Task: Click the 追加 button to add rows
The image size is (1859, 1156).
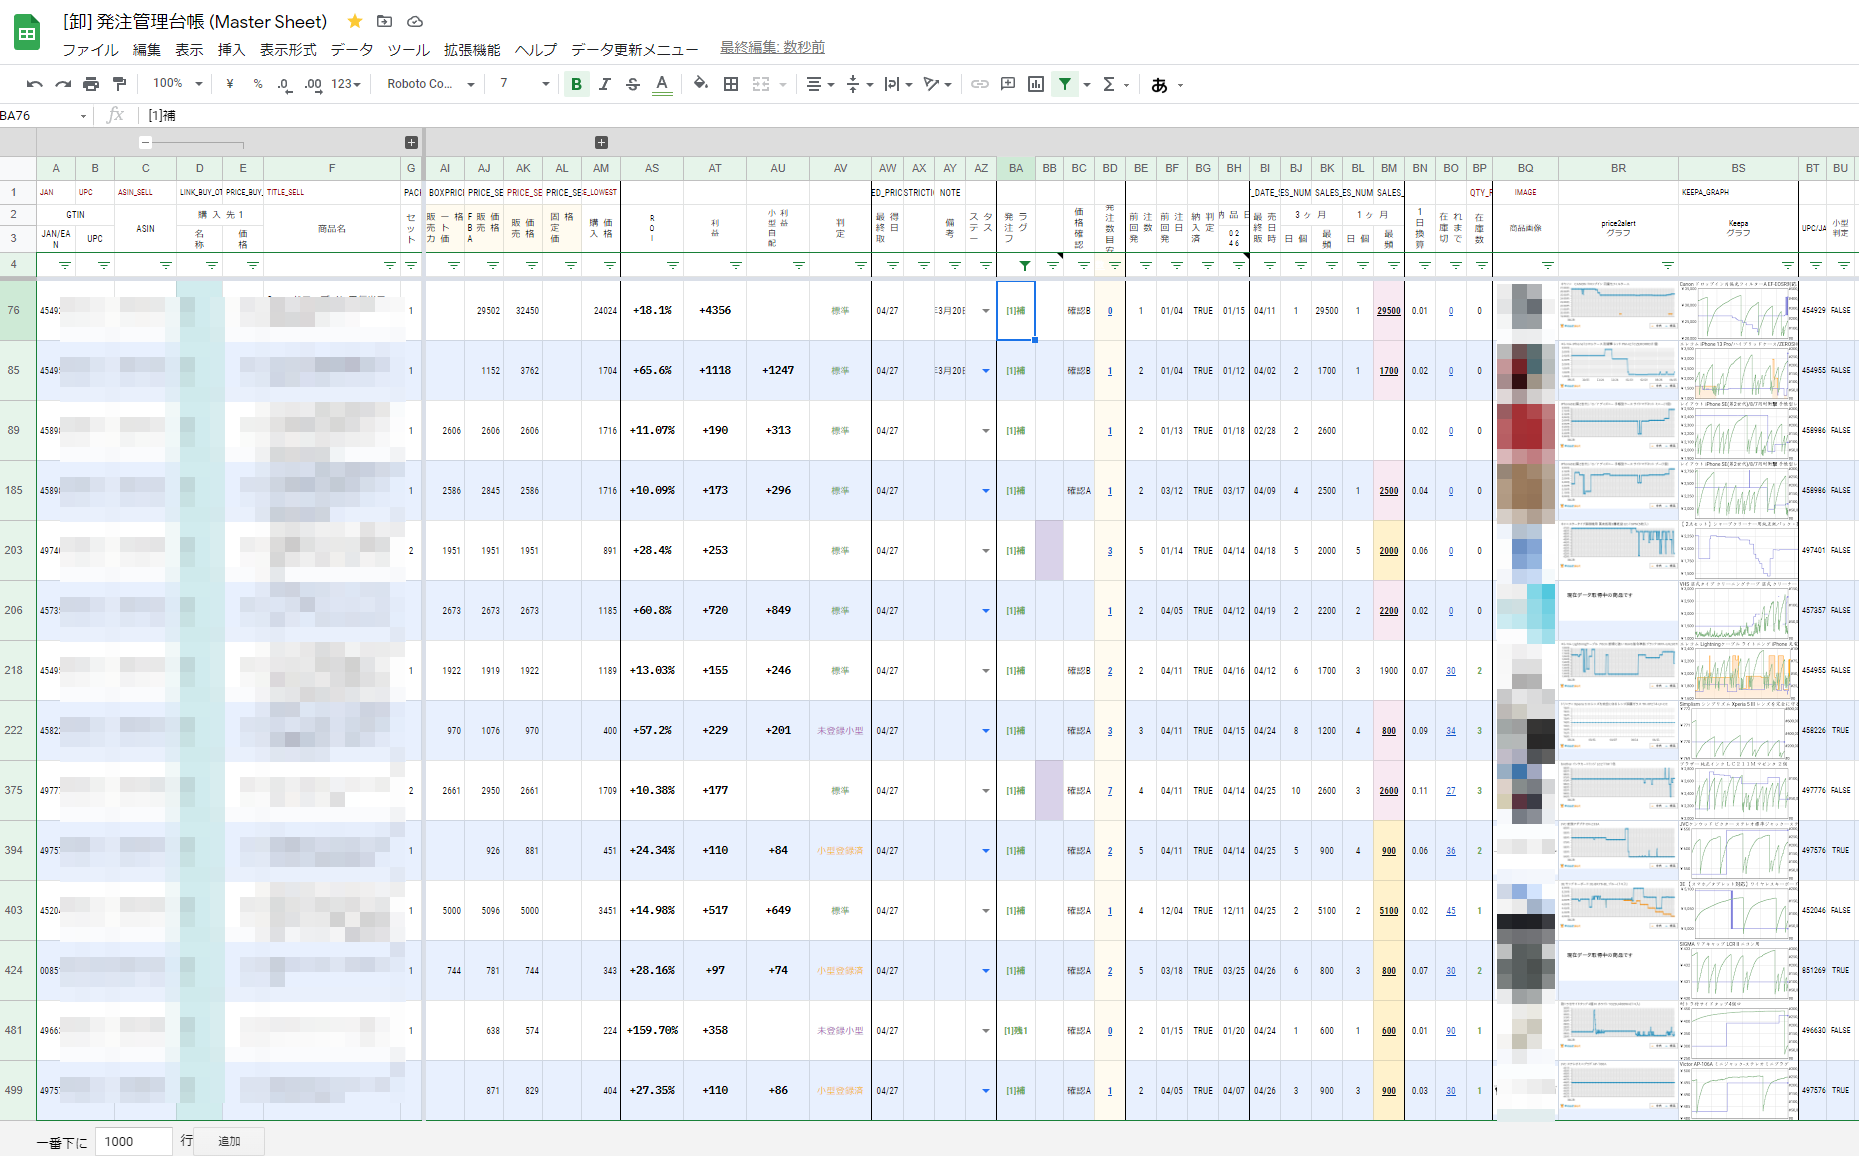Action: [229, 1141]
